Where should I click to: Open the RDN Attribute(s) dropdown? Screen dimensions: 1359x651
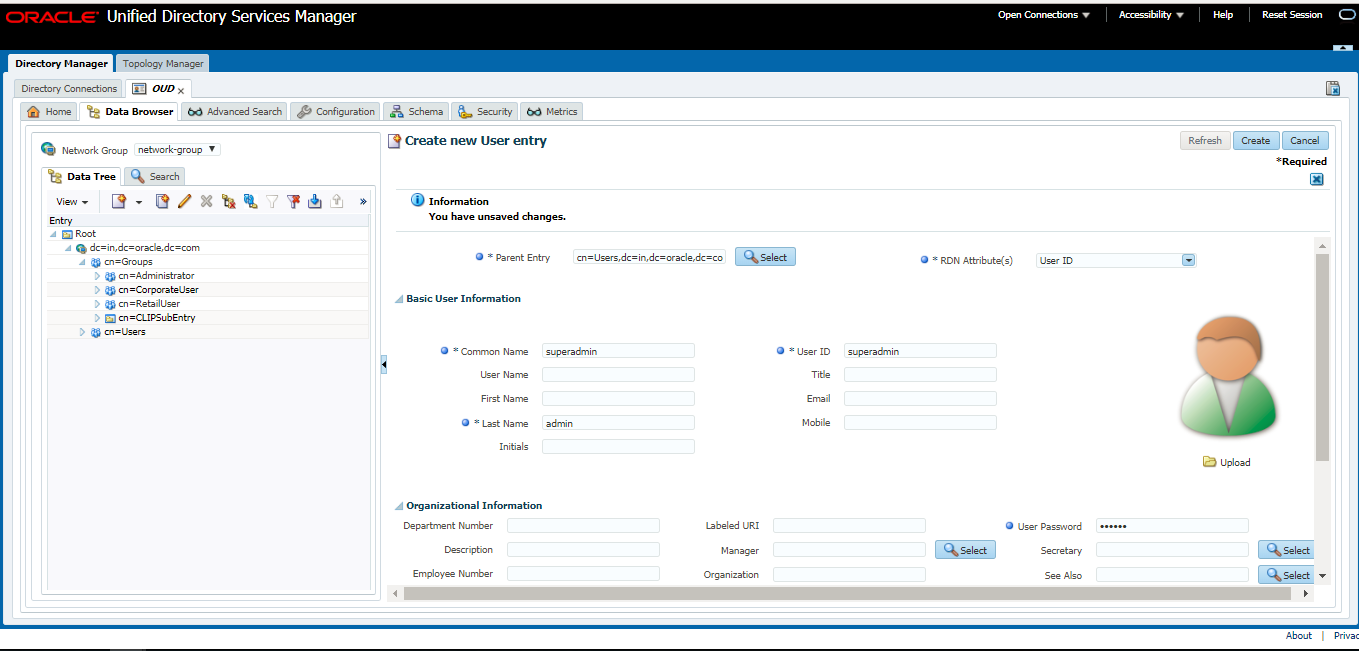coord(1189,260)
